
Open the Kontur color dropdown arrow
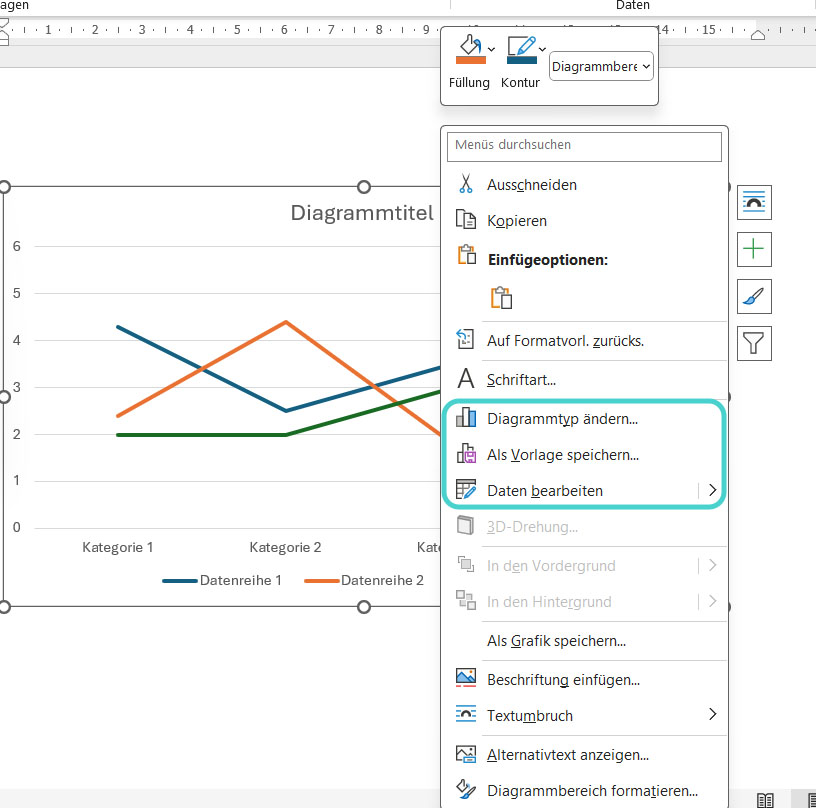click(x=542, y=49)
